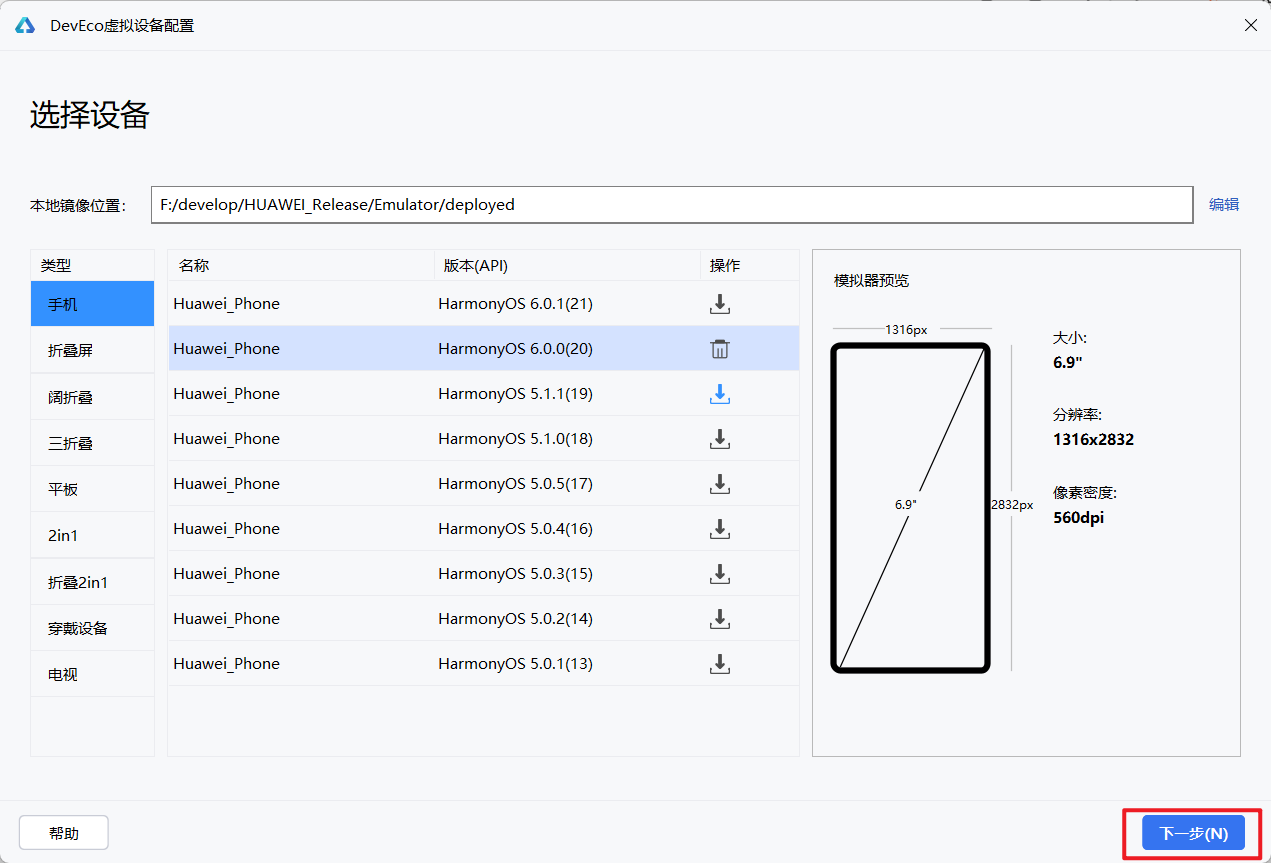Select the HarmonyOS 6.0.1(21) version cell
Image resolution: width=1271 pixels, height=863 pixels.
click(x=515, y=304)
